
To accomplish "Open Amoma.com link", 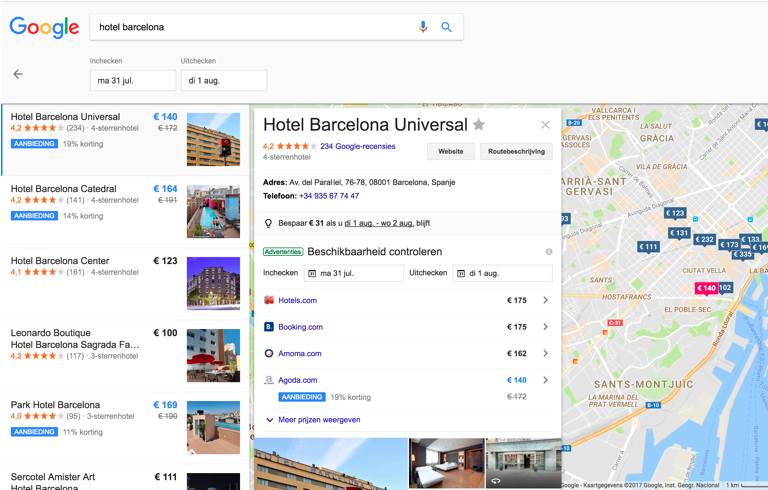I will (300, 353).
